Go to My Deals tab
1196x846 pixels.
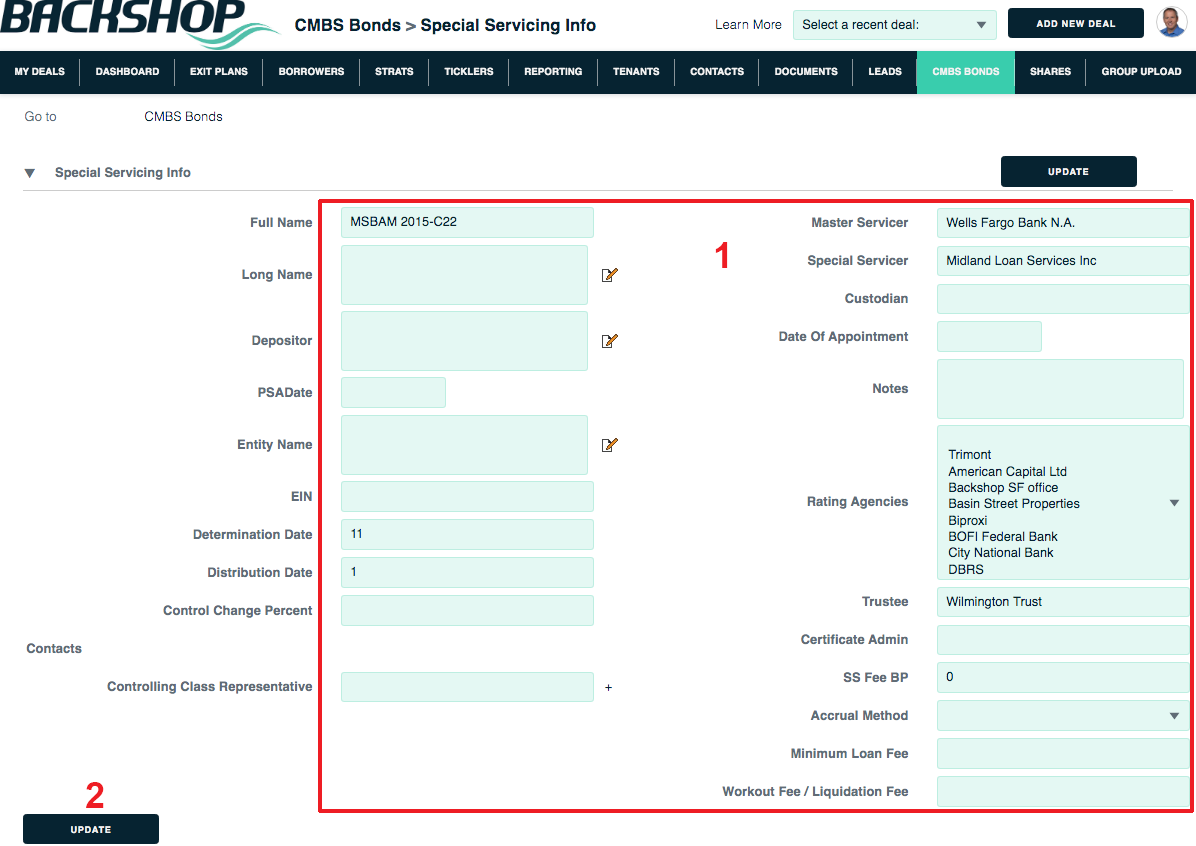pyautogui.click(x=40, y=72)
